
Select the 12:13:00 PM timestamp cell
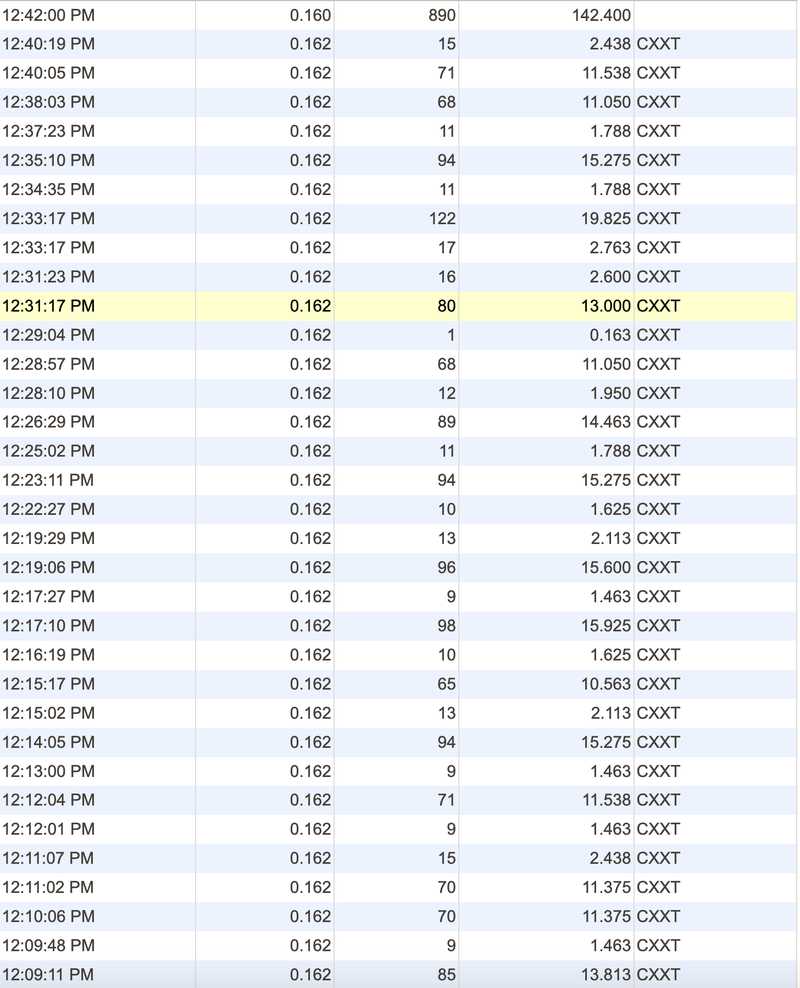click(48, 770)
